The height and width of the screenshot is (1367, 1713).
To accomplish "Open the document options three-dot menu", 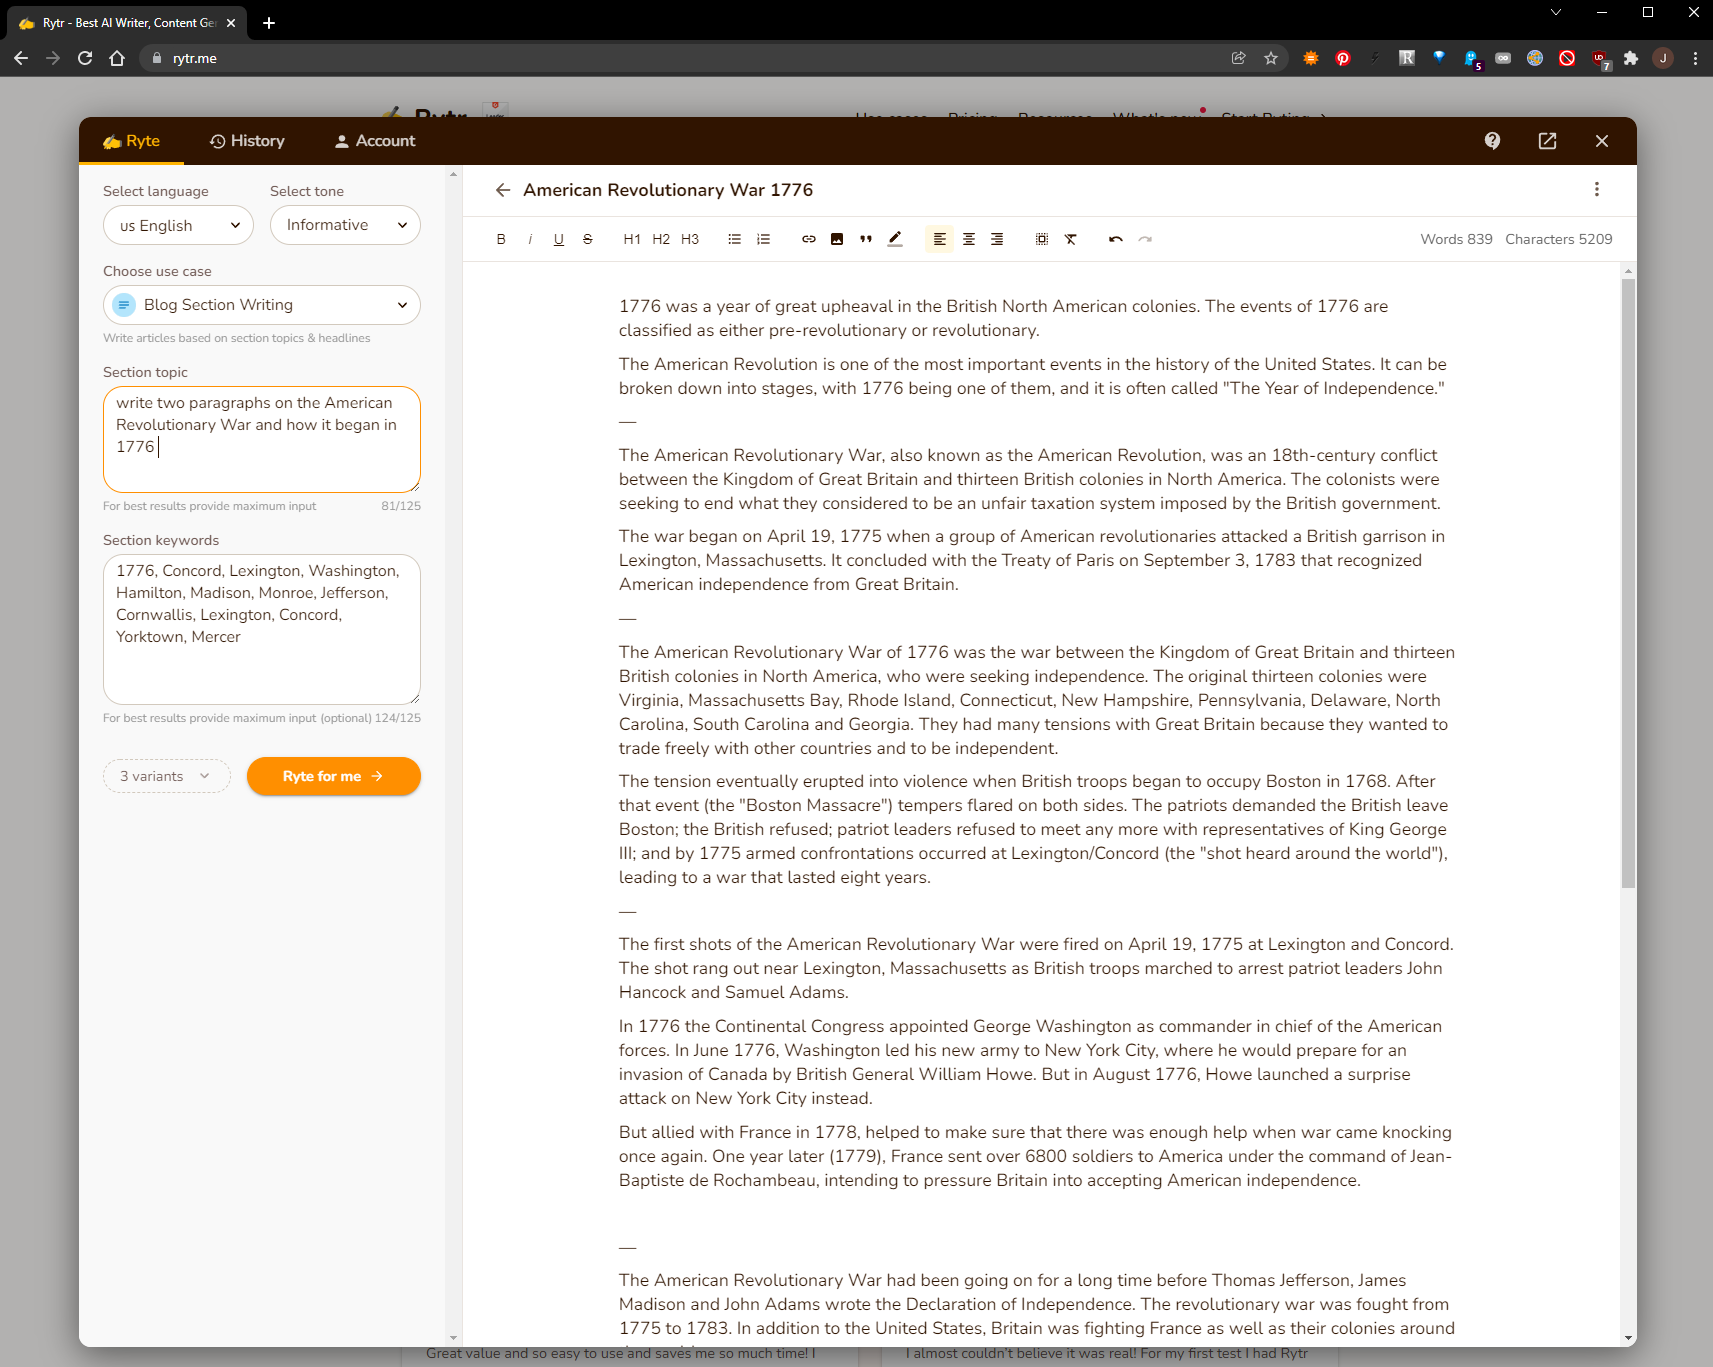I will click(1597, 189).
